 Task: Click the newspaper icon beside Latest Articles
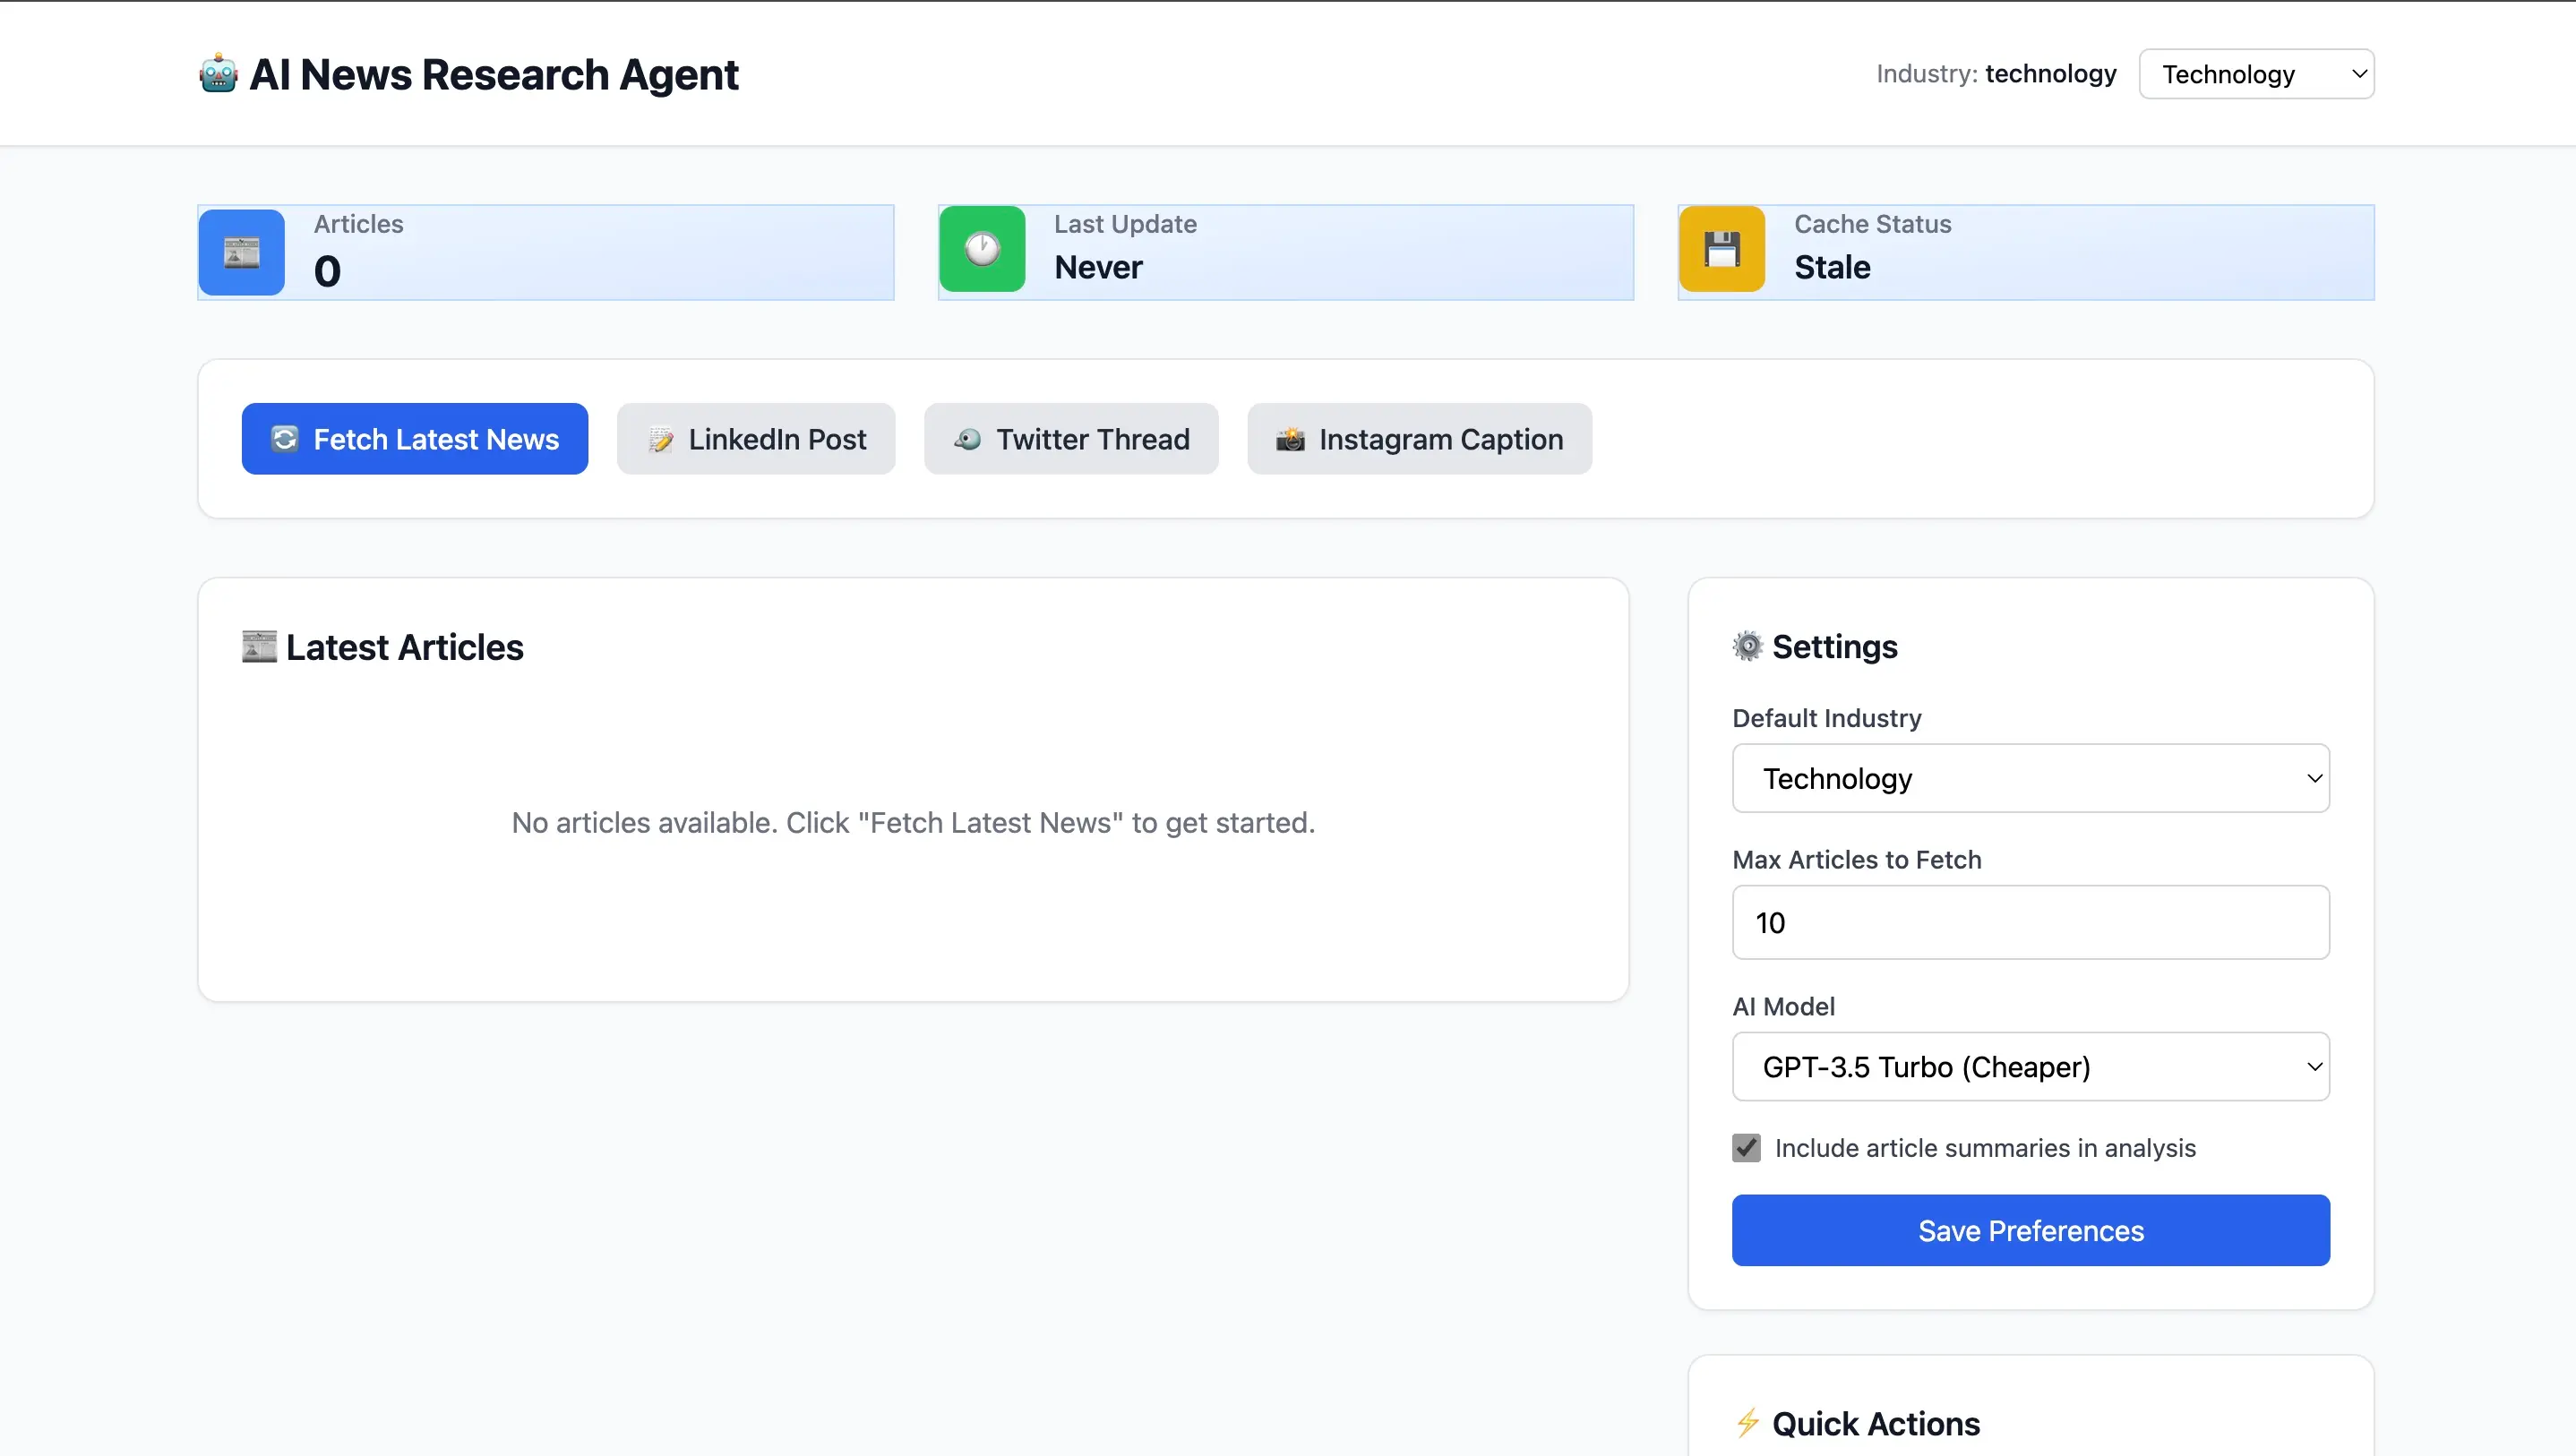tap(259, 647)
